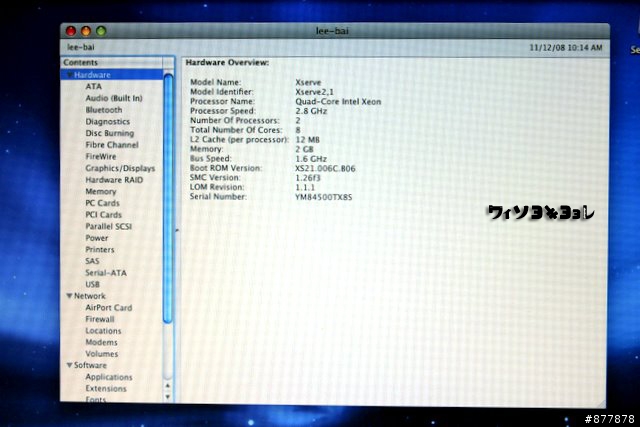The height and width of the screenshot is (427, 640).
Task: Open Printers entry
Action: coord(100,250)
